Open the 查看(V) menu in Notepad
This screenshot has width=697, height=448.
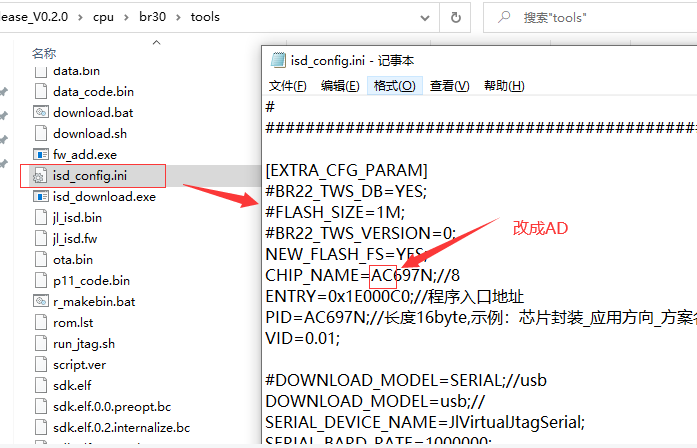(x=449, y=85)
